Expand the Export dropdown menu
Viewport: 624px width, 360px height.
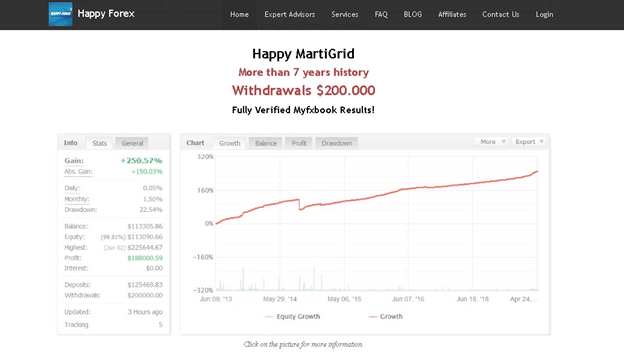coord(529,142)
